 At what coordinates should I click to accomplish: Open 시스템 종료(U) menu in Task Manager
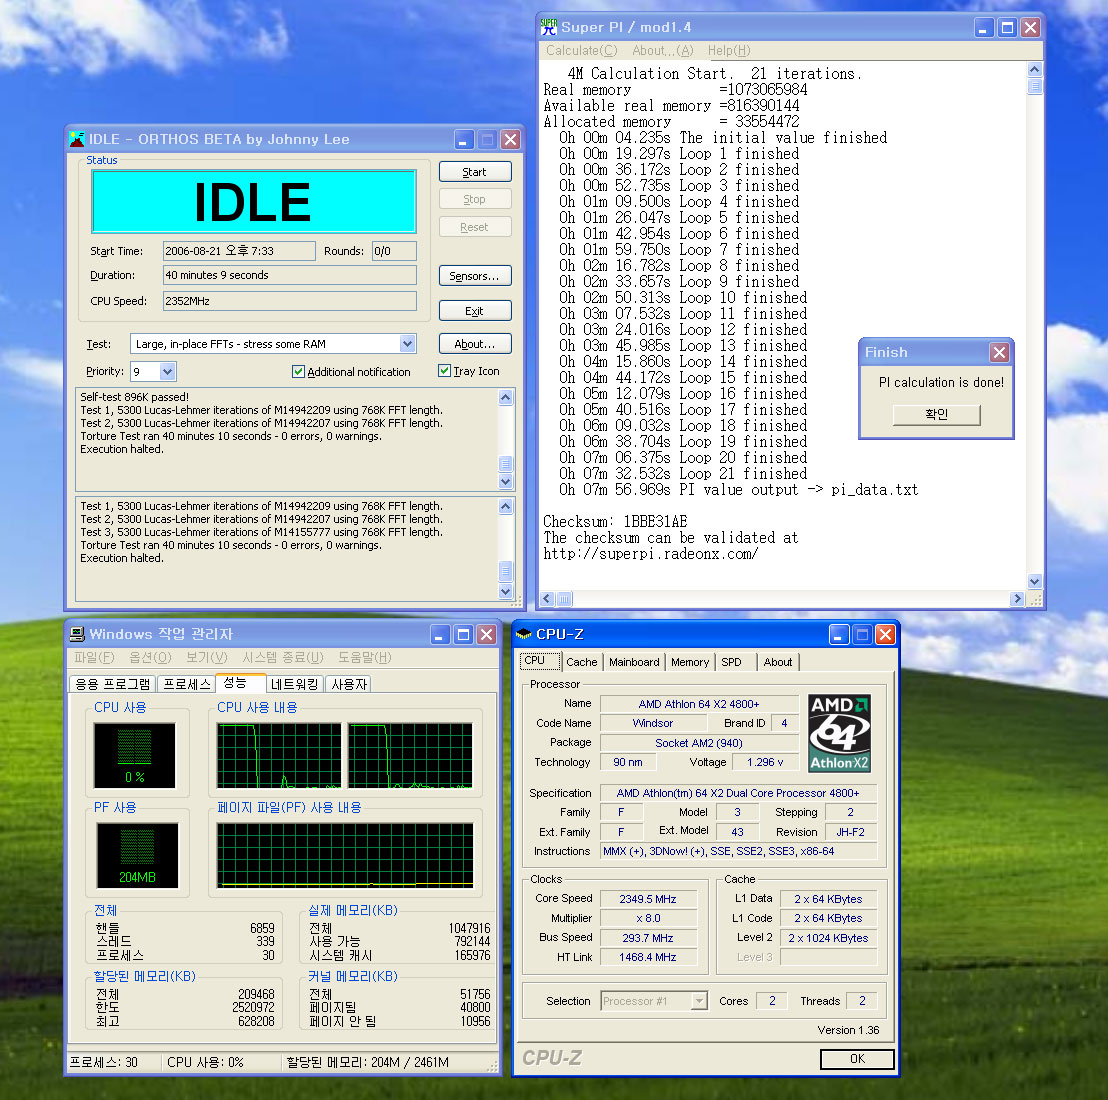(x=283, y=657)
